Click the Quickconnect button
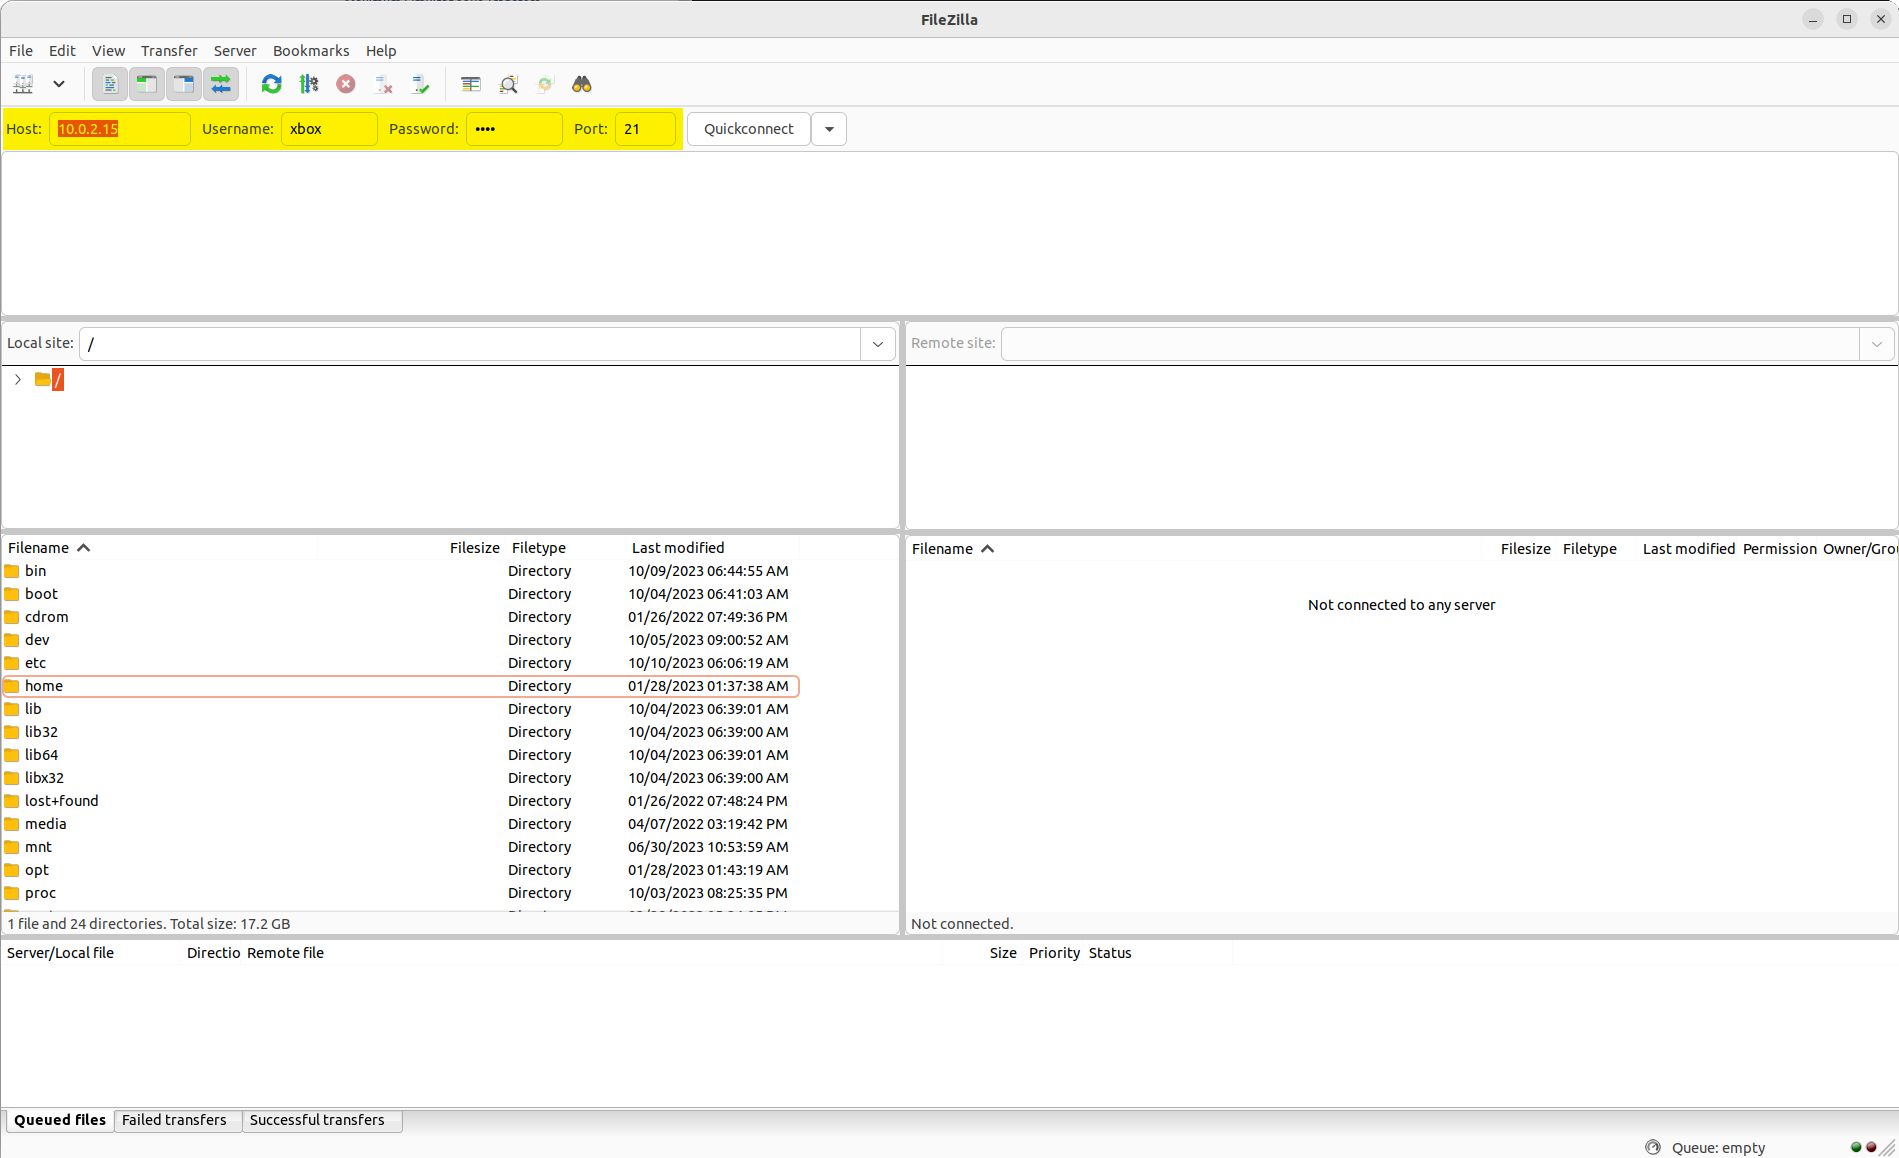This screenshot has height=1158, width=1899. (x=748, y=129)
